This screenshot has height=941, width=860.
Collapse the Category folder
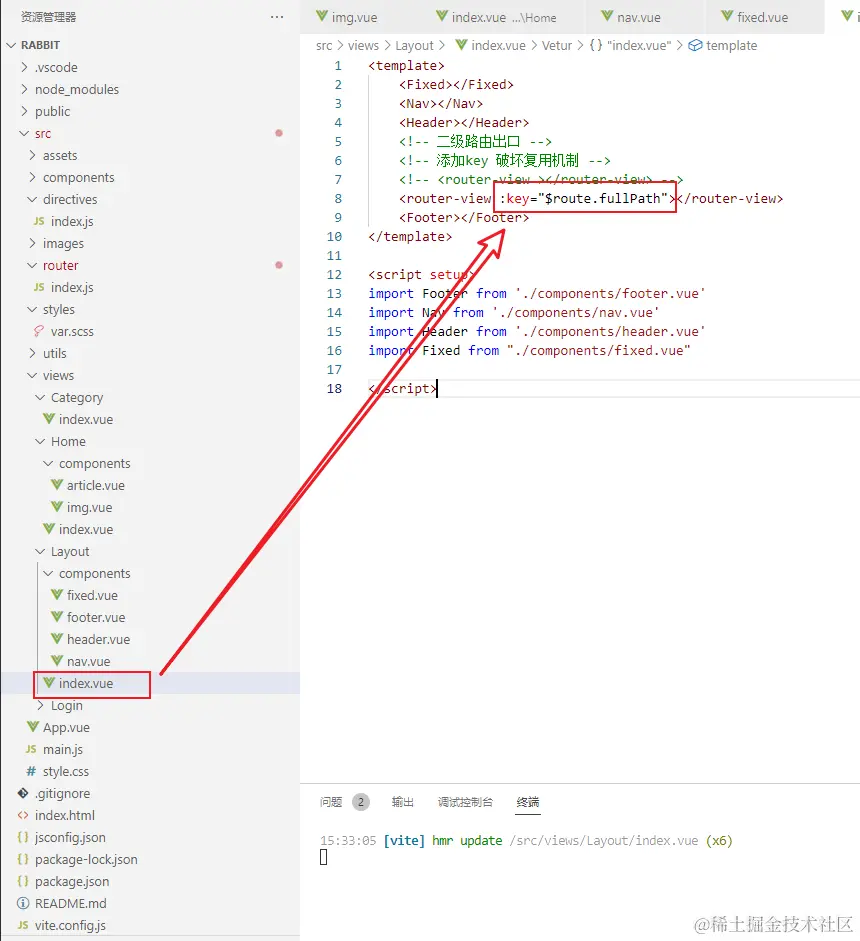pos(40,397)
